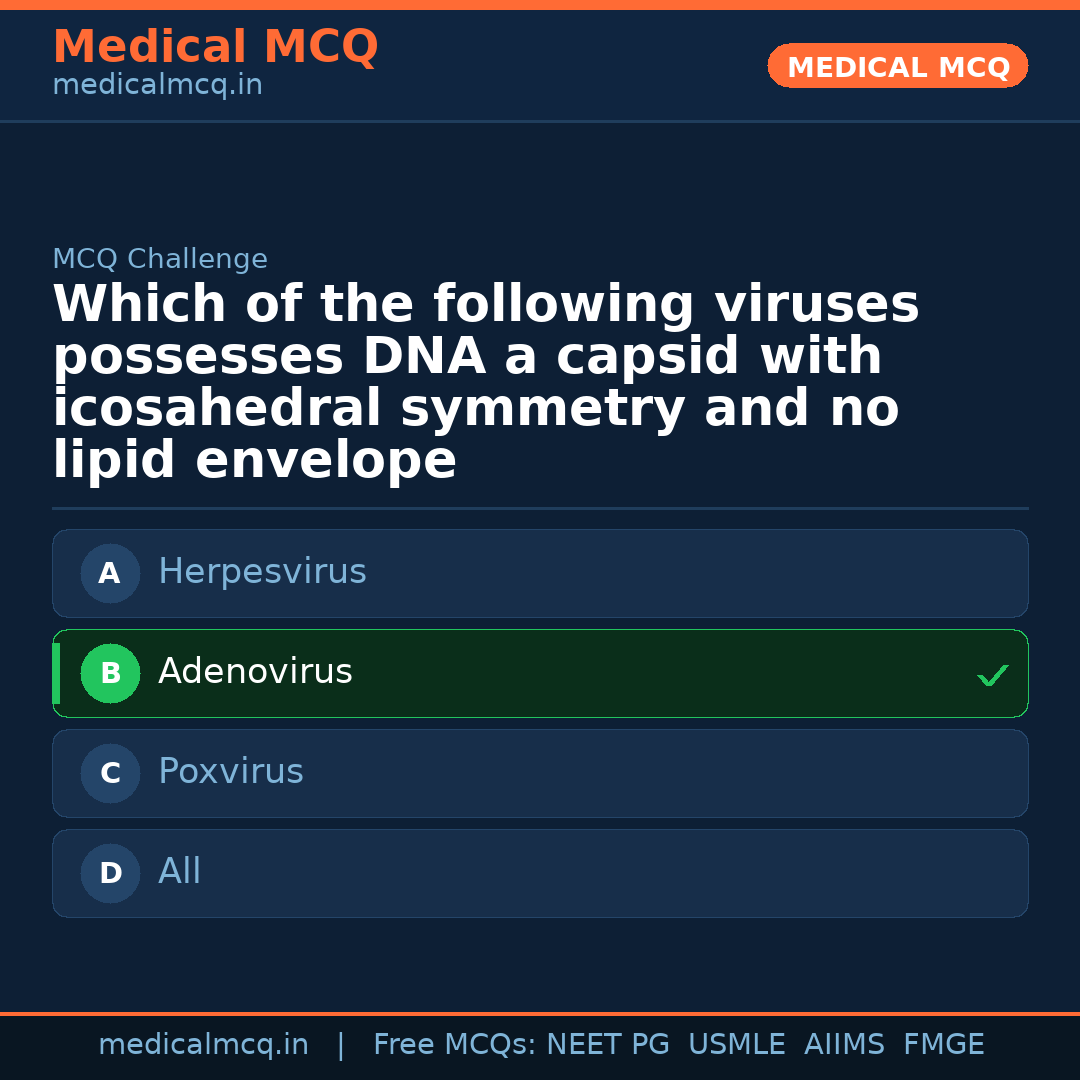Click the FMGE text in footer

(943, 1045)
